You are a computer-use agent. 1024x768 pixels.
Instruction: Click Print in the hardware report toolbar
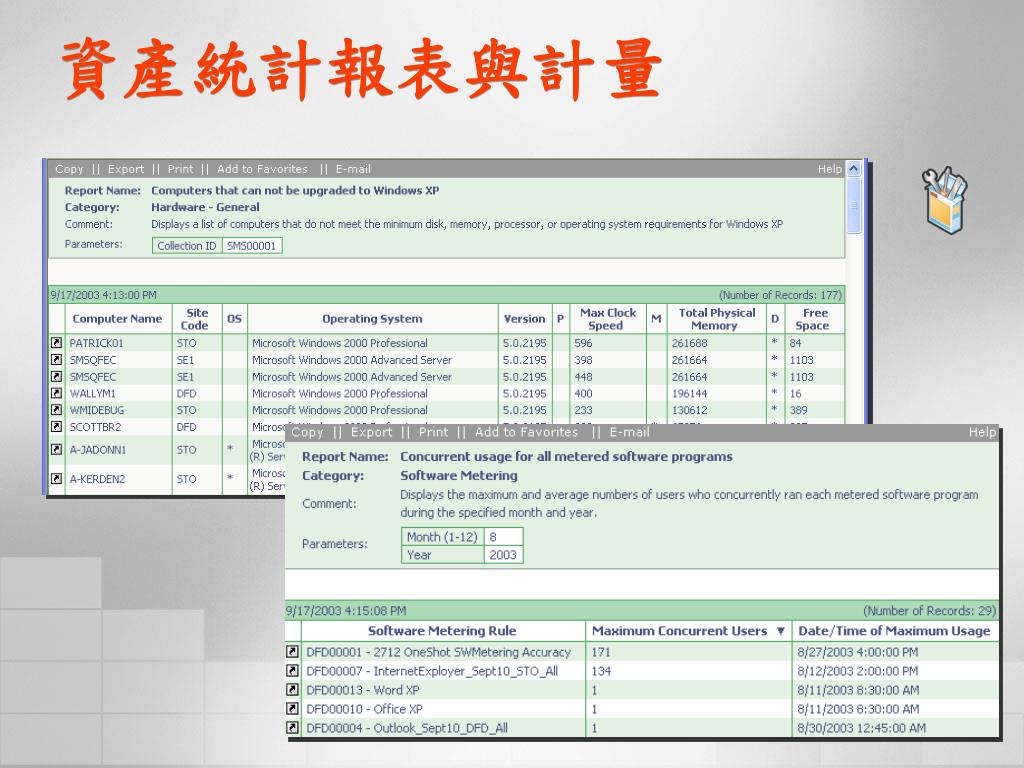(181, 169)
